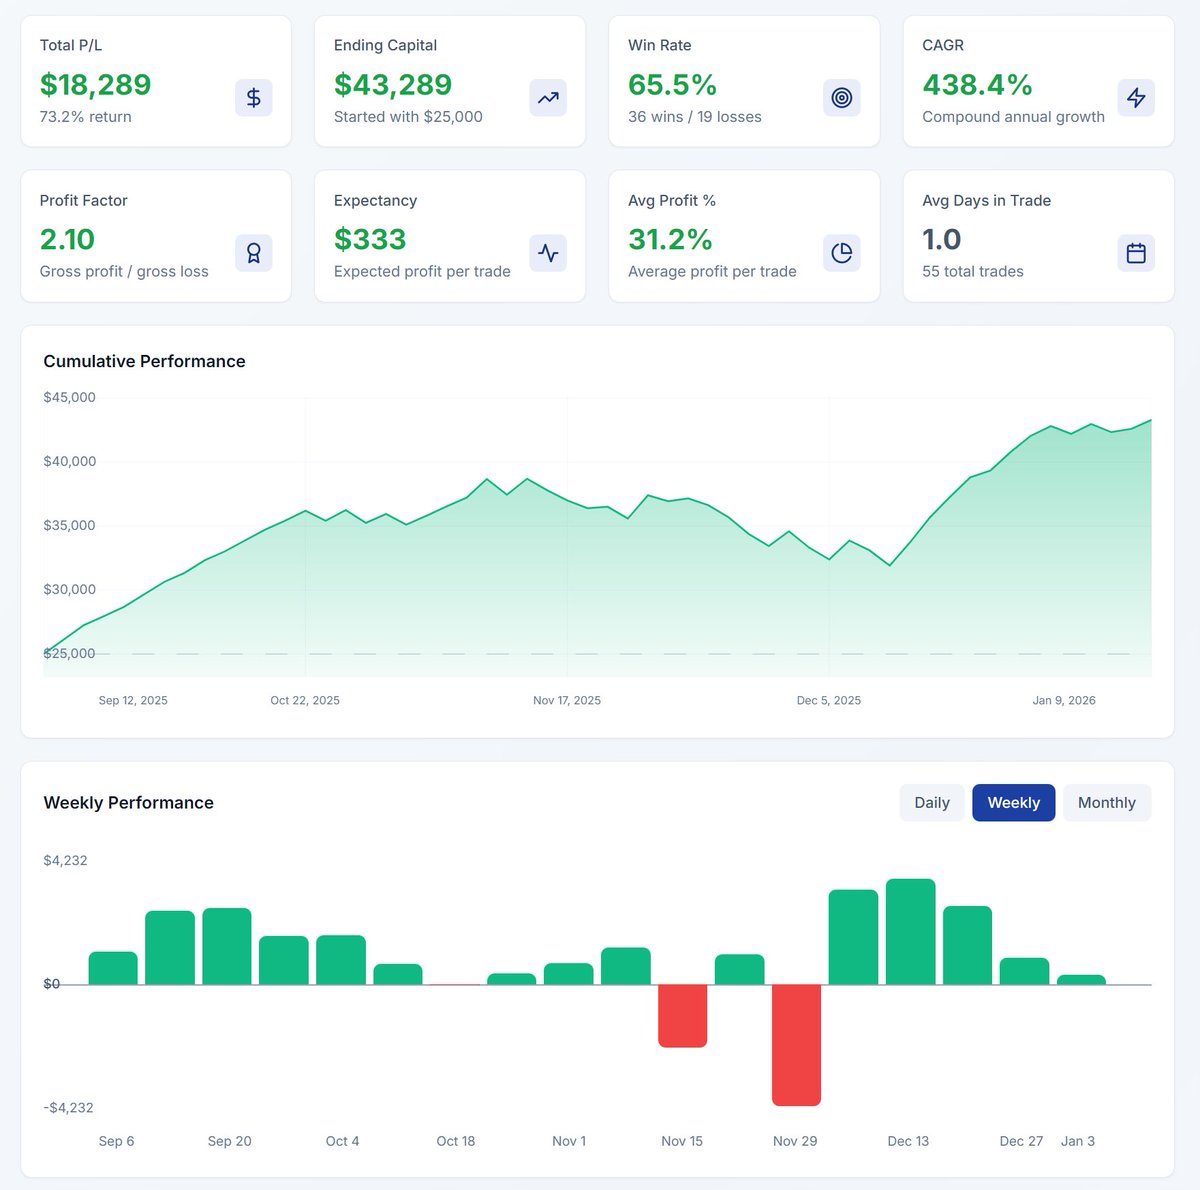Click the Dec 5, 2025 x-axis date label
Screen dimensions: 1200x1190
pos(829,701)
